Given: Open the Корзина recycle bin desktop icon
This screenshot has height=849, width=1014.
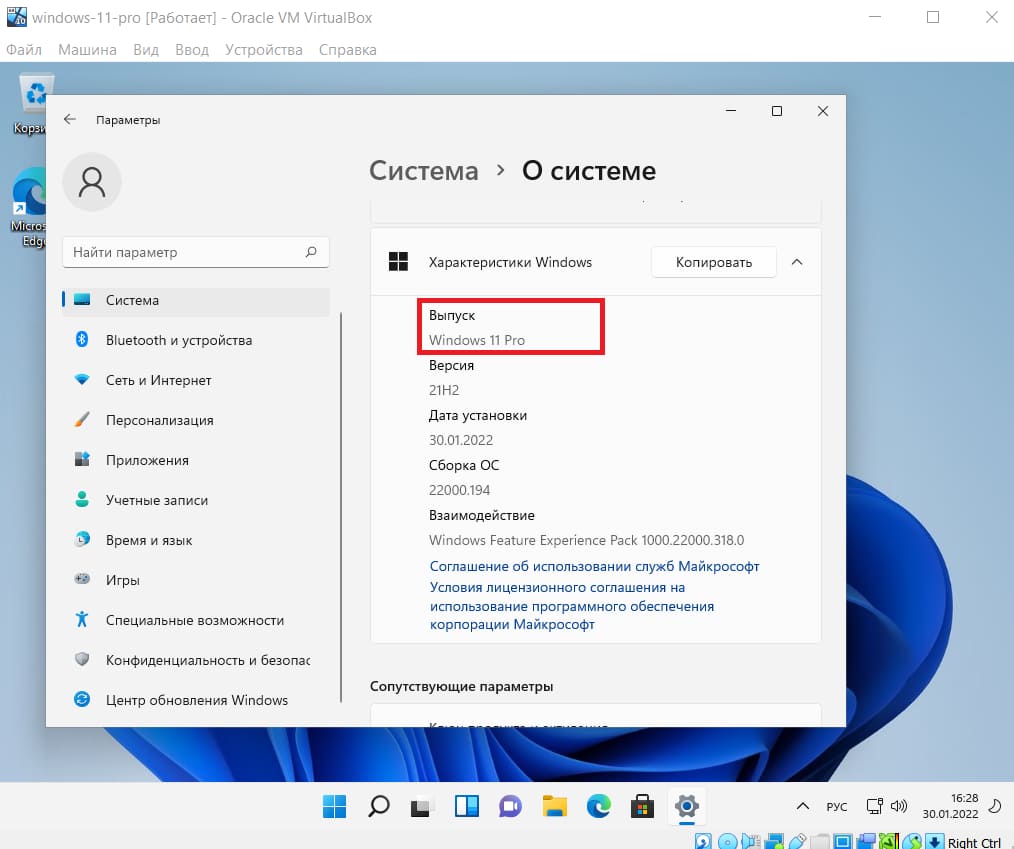Looking at the screenshot, I should (31, 105).
